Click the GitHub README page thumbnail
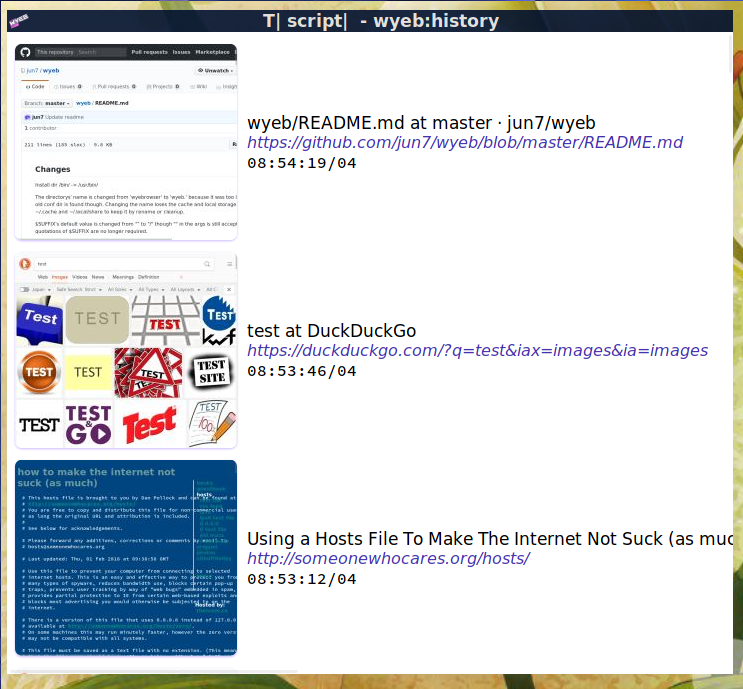 pos(126,142)
